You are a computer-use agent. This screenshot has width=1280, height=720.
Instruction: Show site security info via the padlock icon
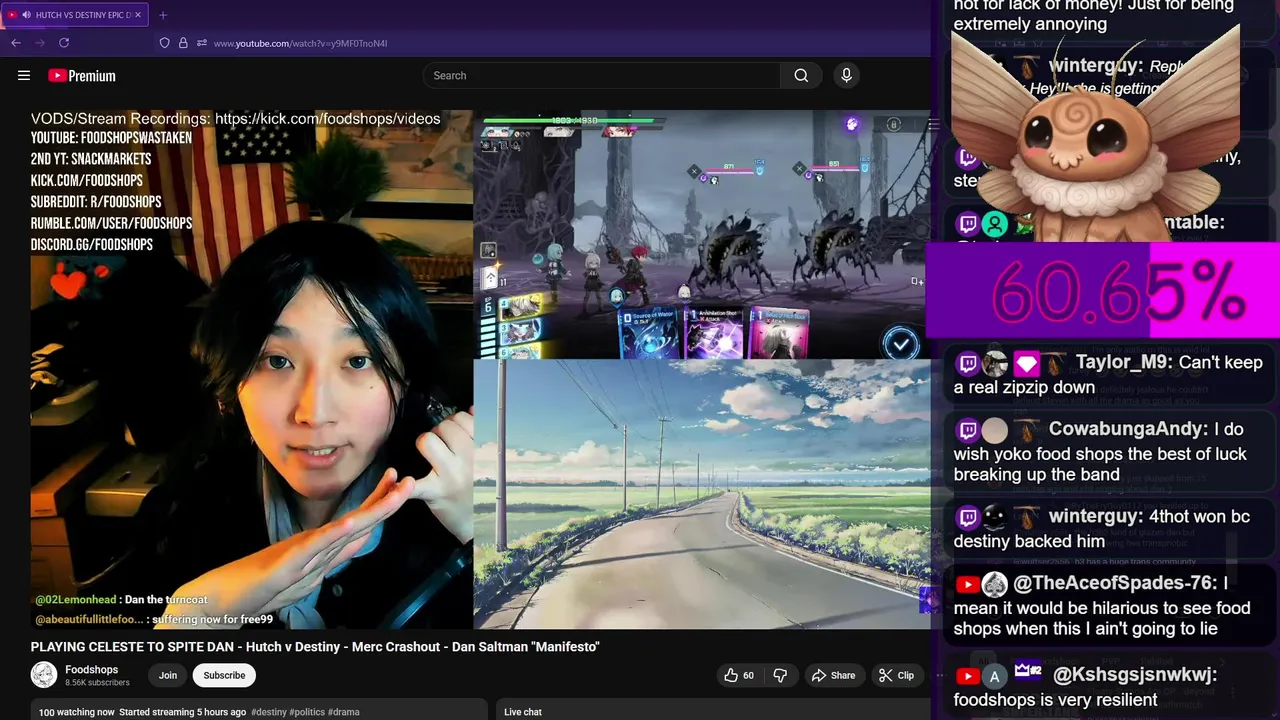coord(183,43)
